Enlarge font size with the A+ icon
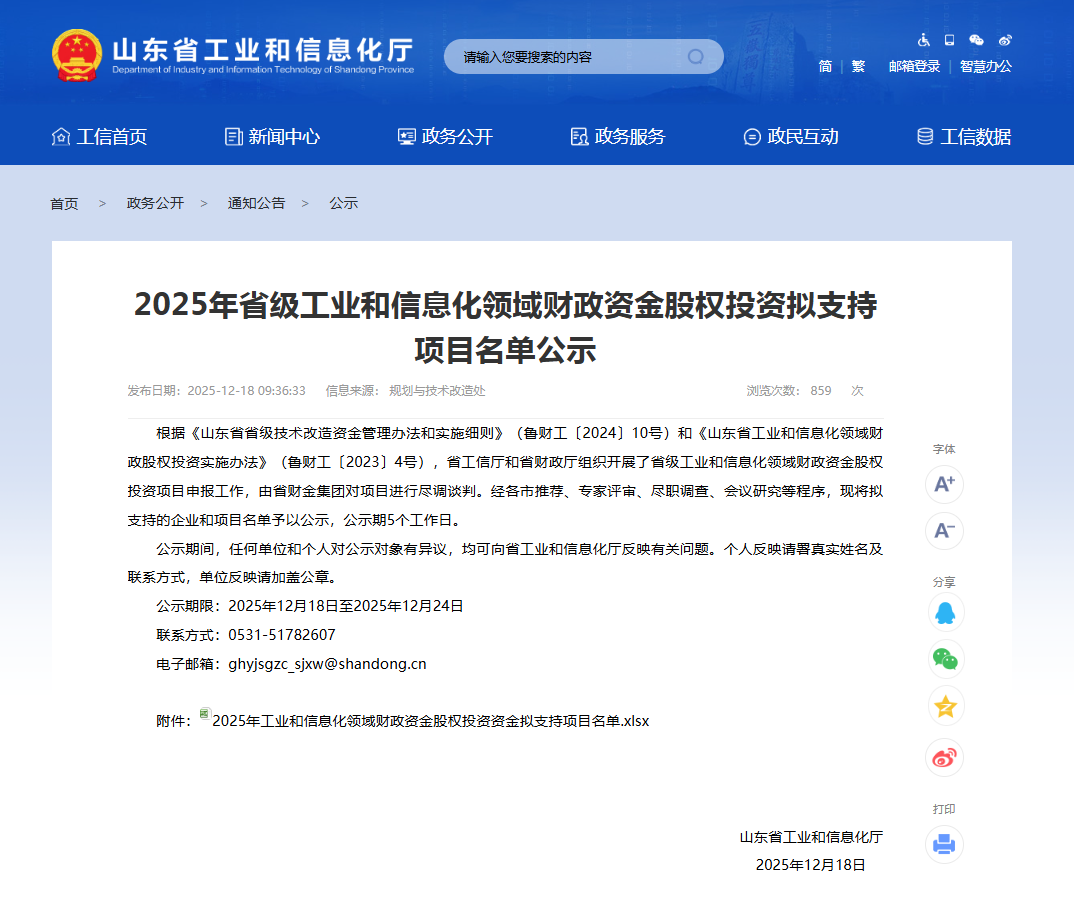1074x901 pixels. pos(943,484)
